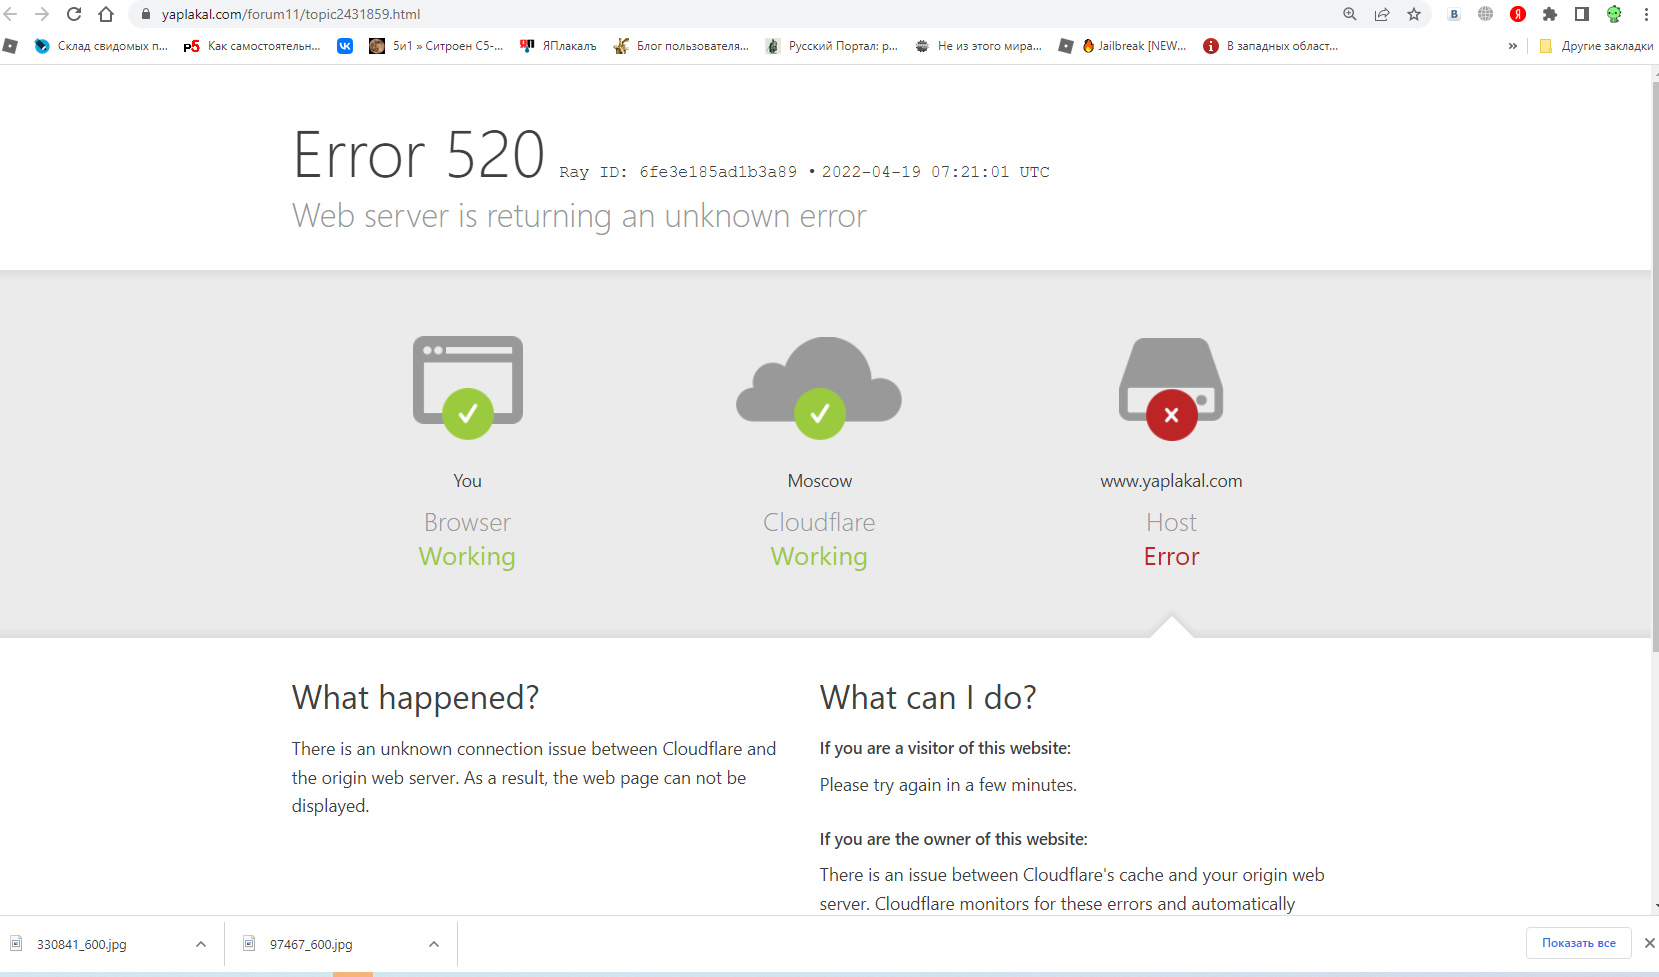Open the gray globe extension
Image resolution: width=1659 pixels, height=977 pixels.
[1486, 14]
